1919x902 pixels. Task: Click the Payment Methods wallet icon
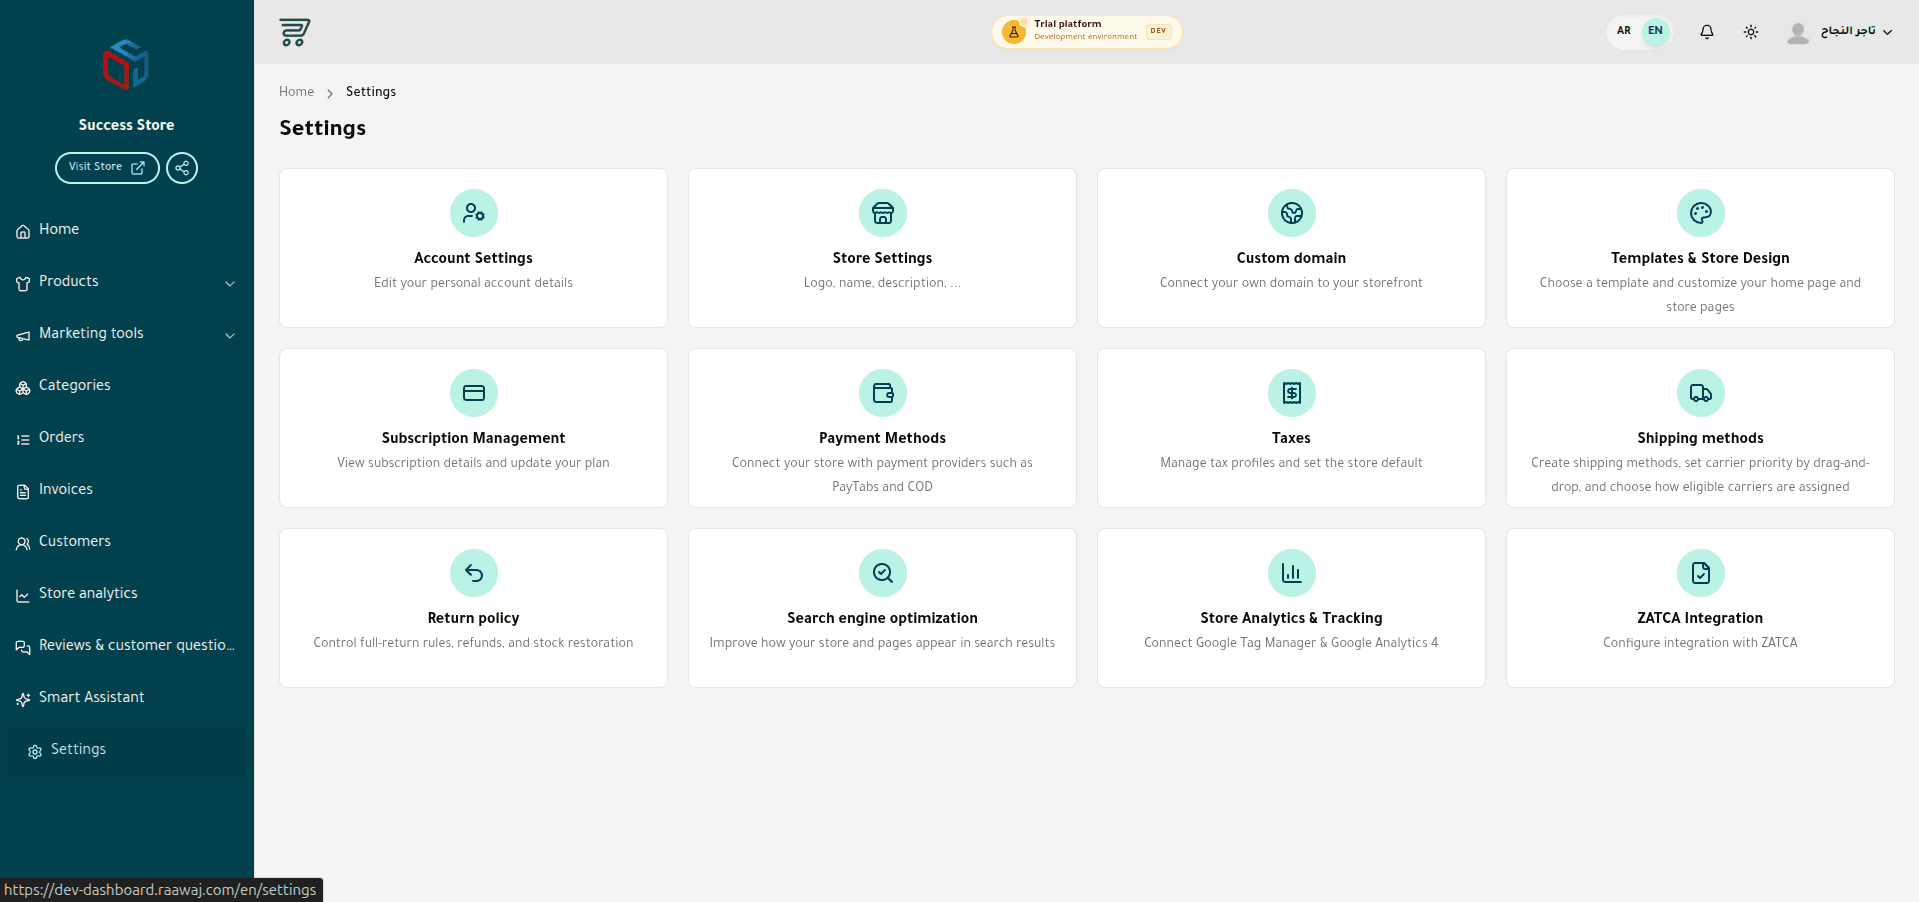pos(883,393)
